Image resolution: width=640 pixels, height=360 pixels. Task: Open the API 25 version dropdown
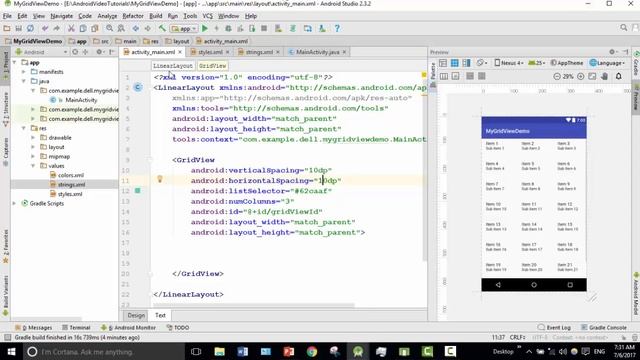[x=537, y=63]
